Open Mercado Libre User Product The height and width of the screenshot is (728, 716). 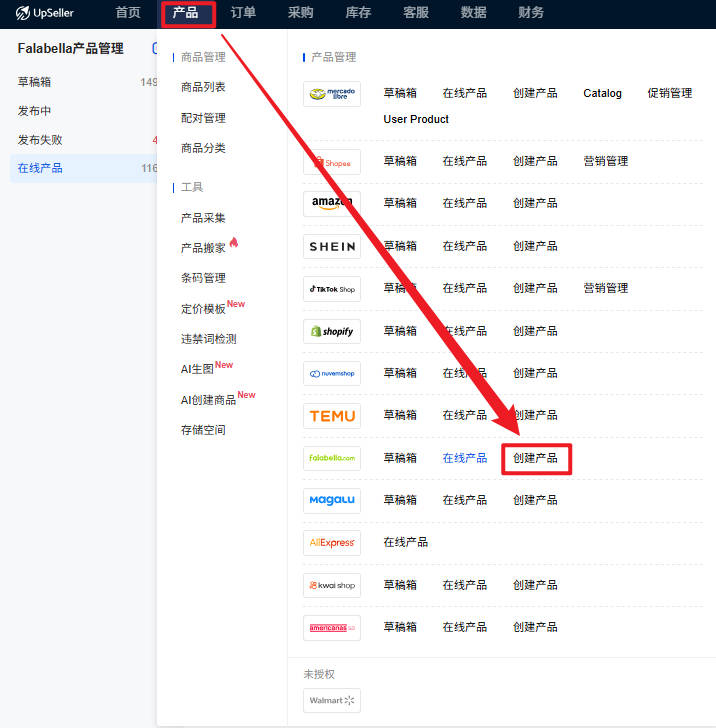(416, 119)
